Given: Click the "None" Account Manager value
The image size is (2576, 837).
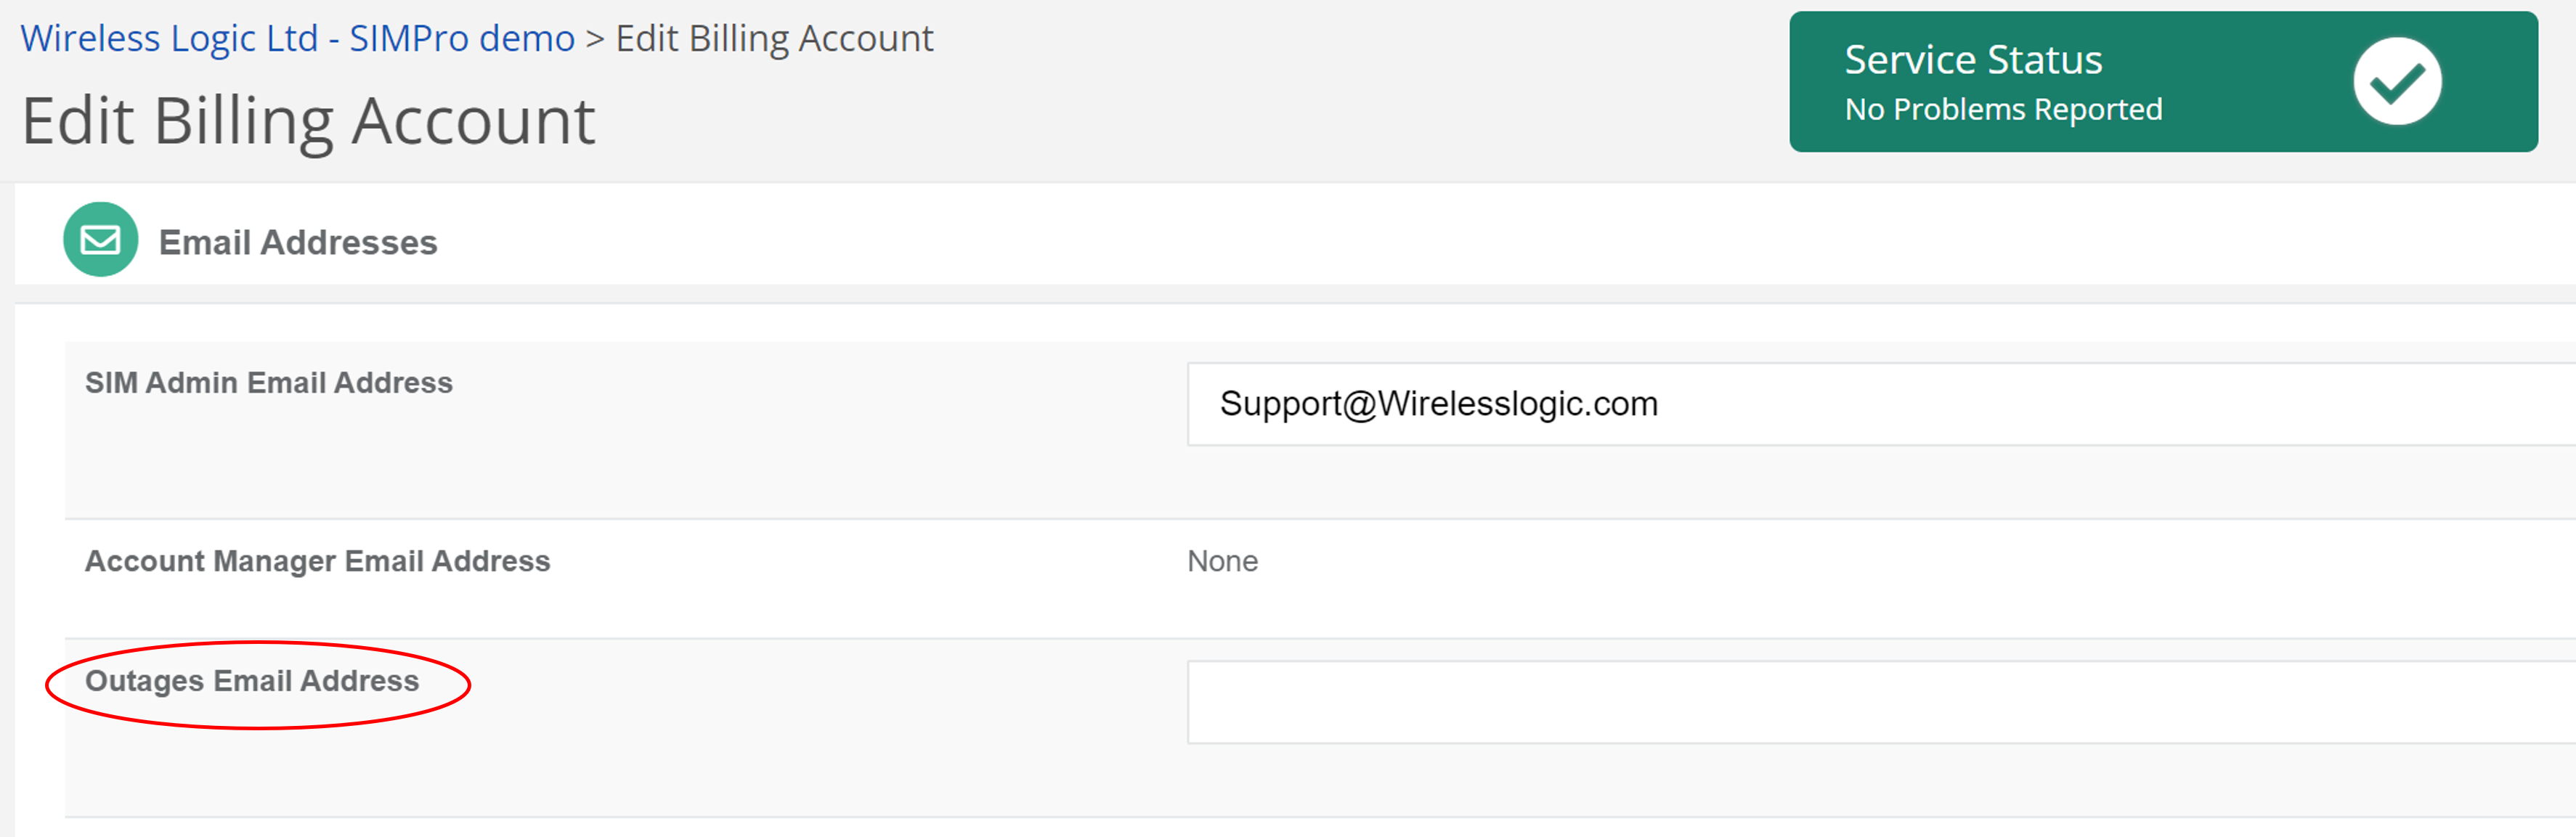Looking at the screenshot, I should point(1222,561).
